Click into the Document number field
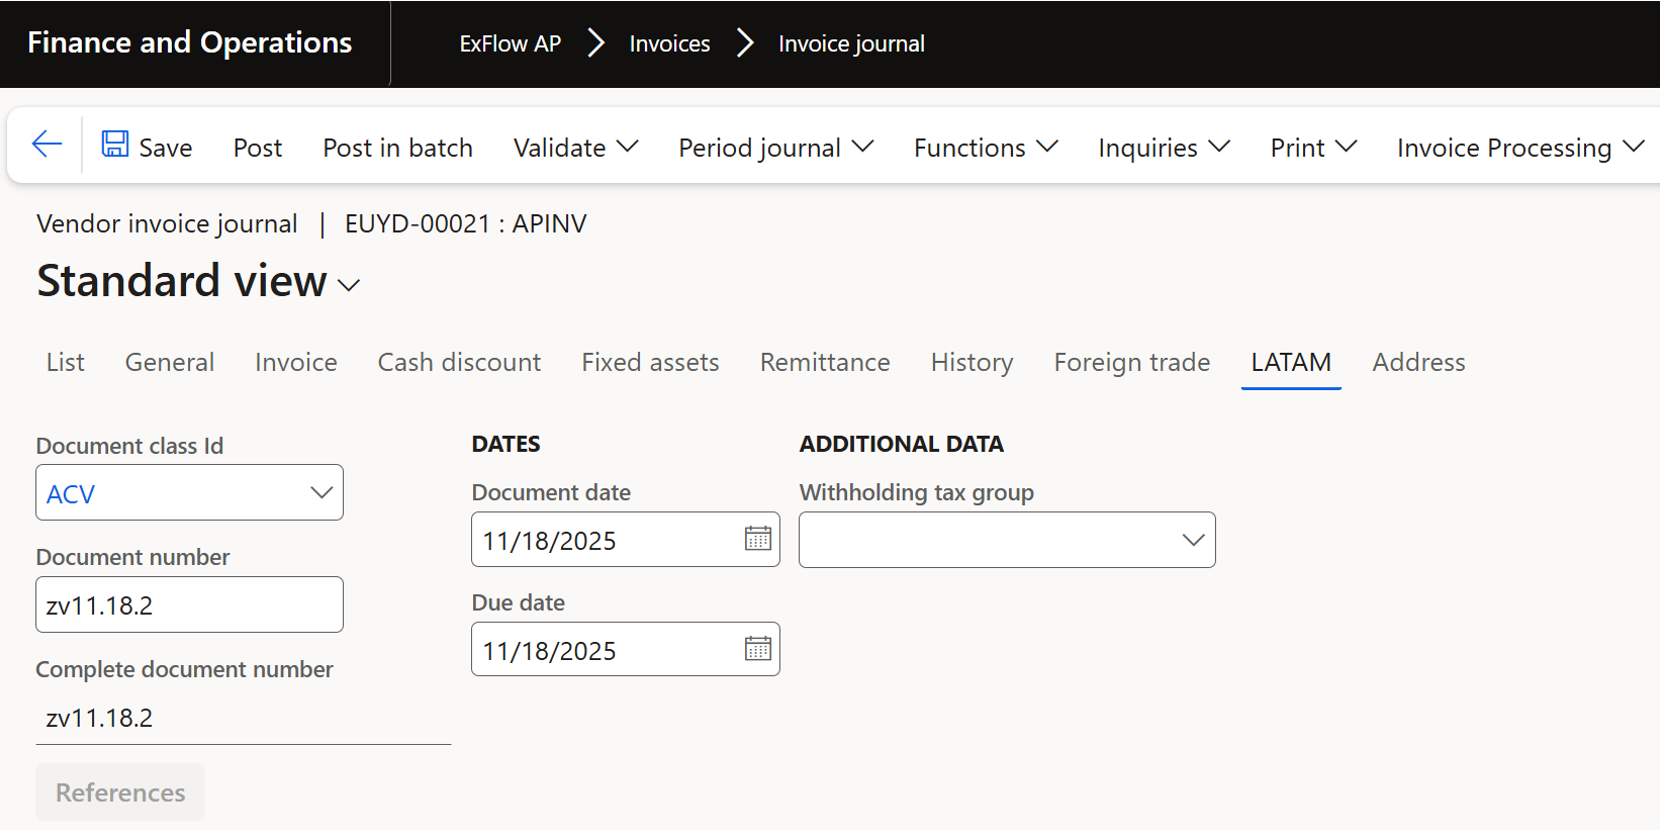 tap(189, 605)
